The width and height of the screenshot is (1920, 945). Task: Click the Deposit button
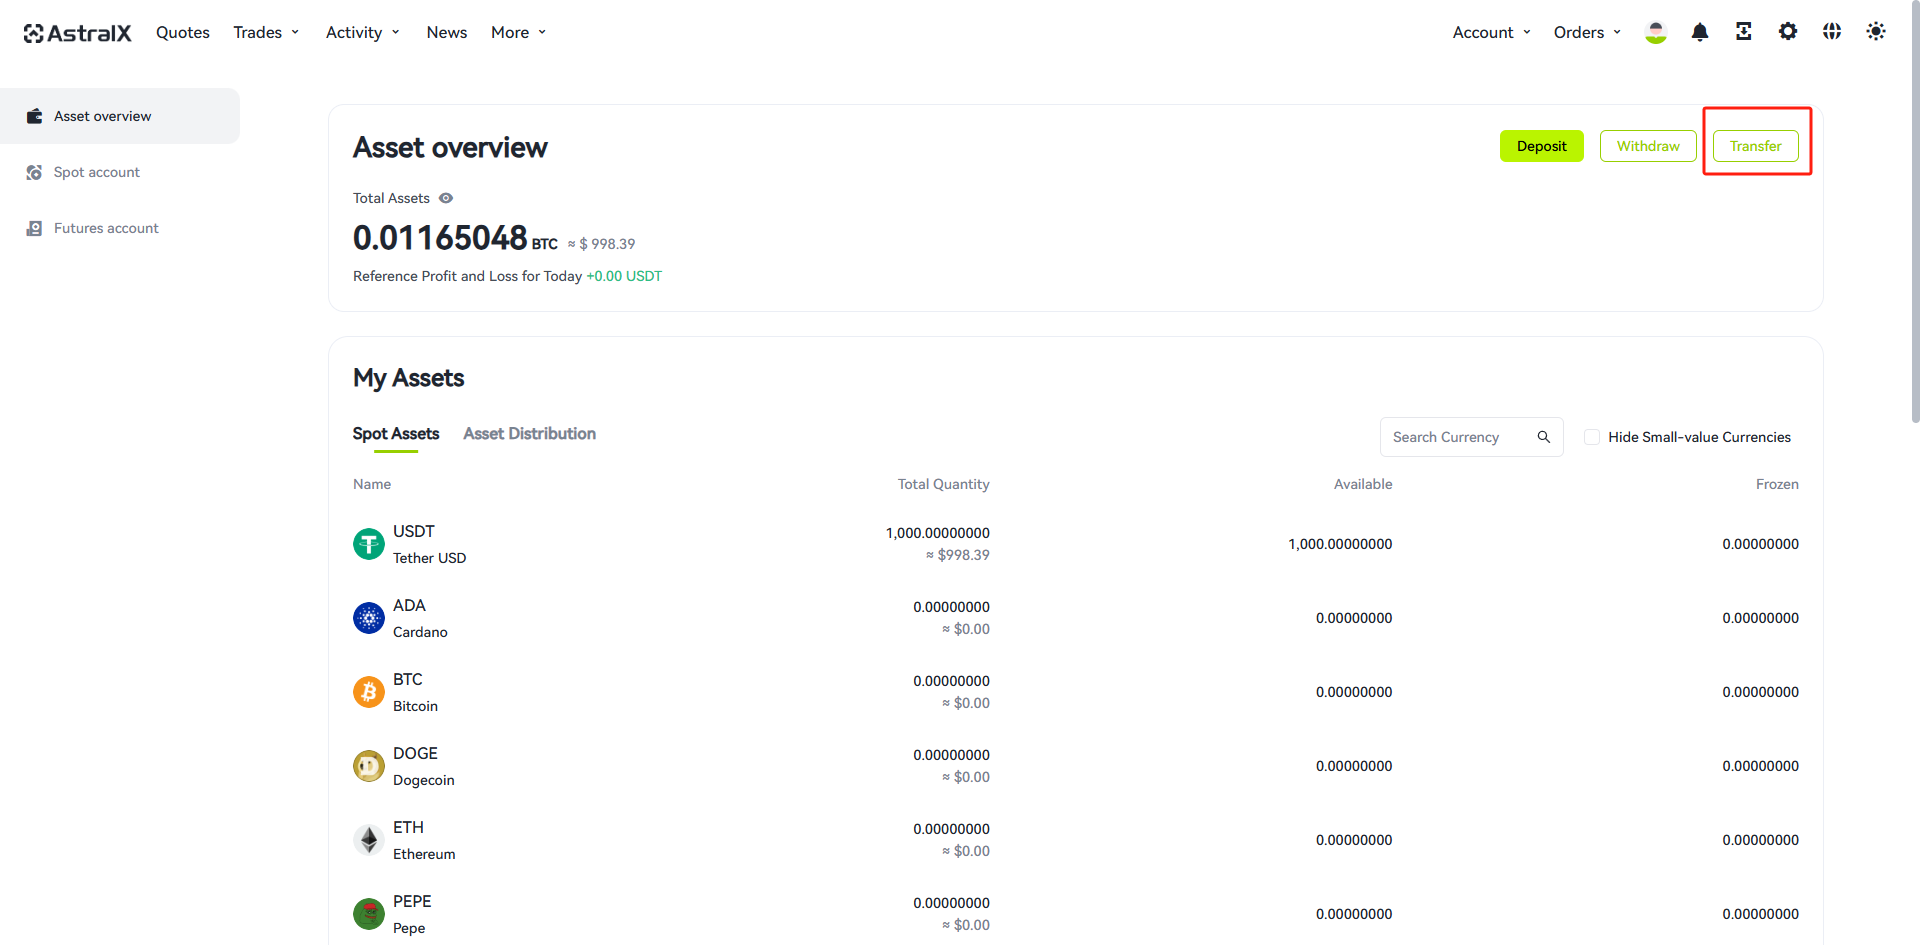(1542, 146)
